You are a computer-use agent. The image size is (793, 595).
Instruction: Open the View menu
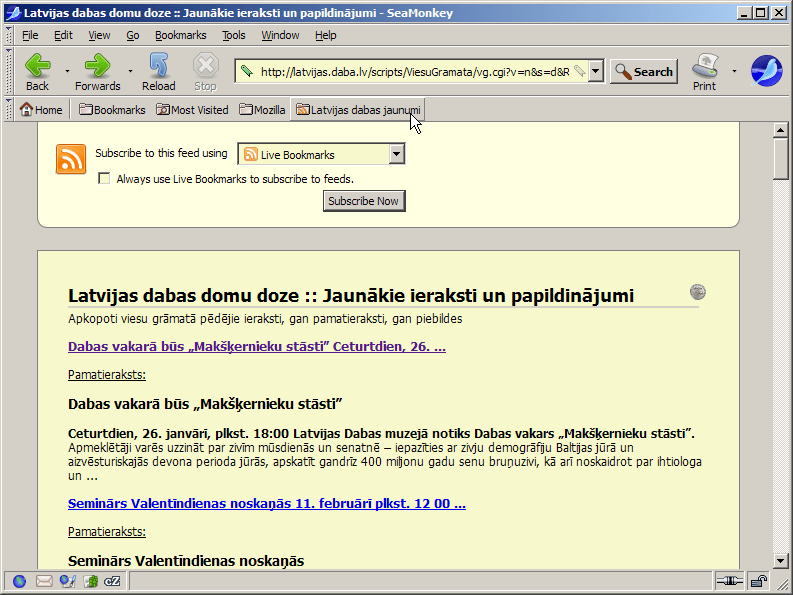99,35
